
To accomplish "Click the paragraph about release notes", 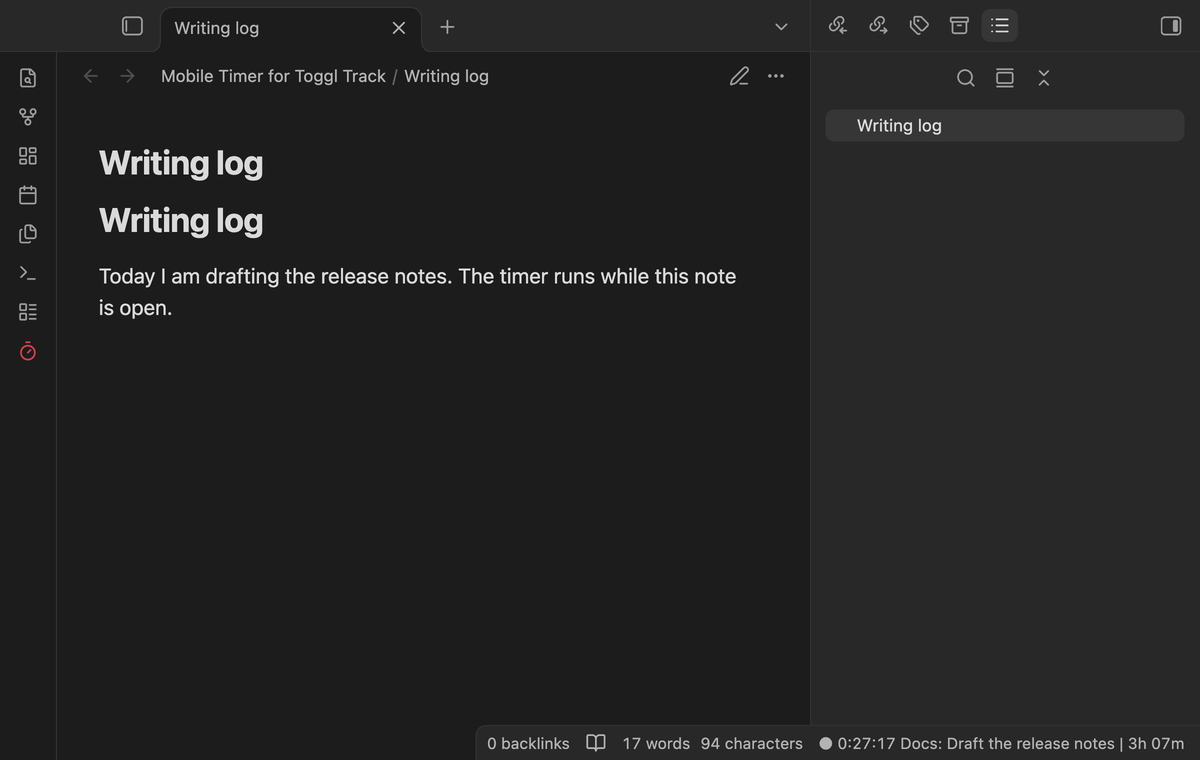I will (417, 292).
